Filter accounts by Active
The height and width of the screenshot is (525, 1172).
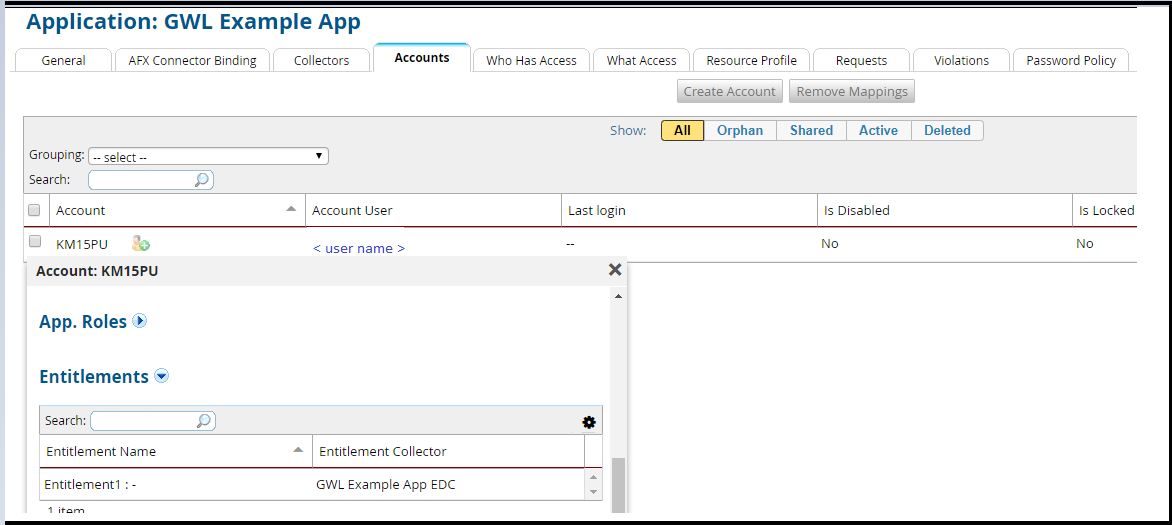click(x=878, y=131)
